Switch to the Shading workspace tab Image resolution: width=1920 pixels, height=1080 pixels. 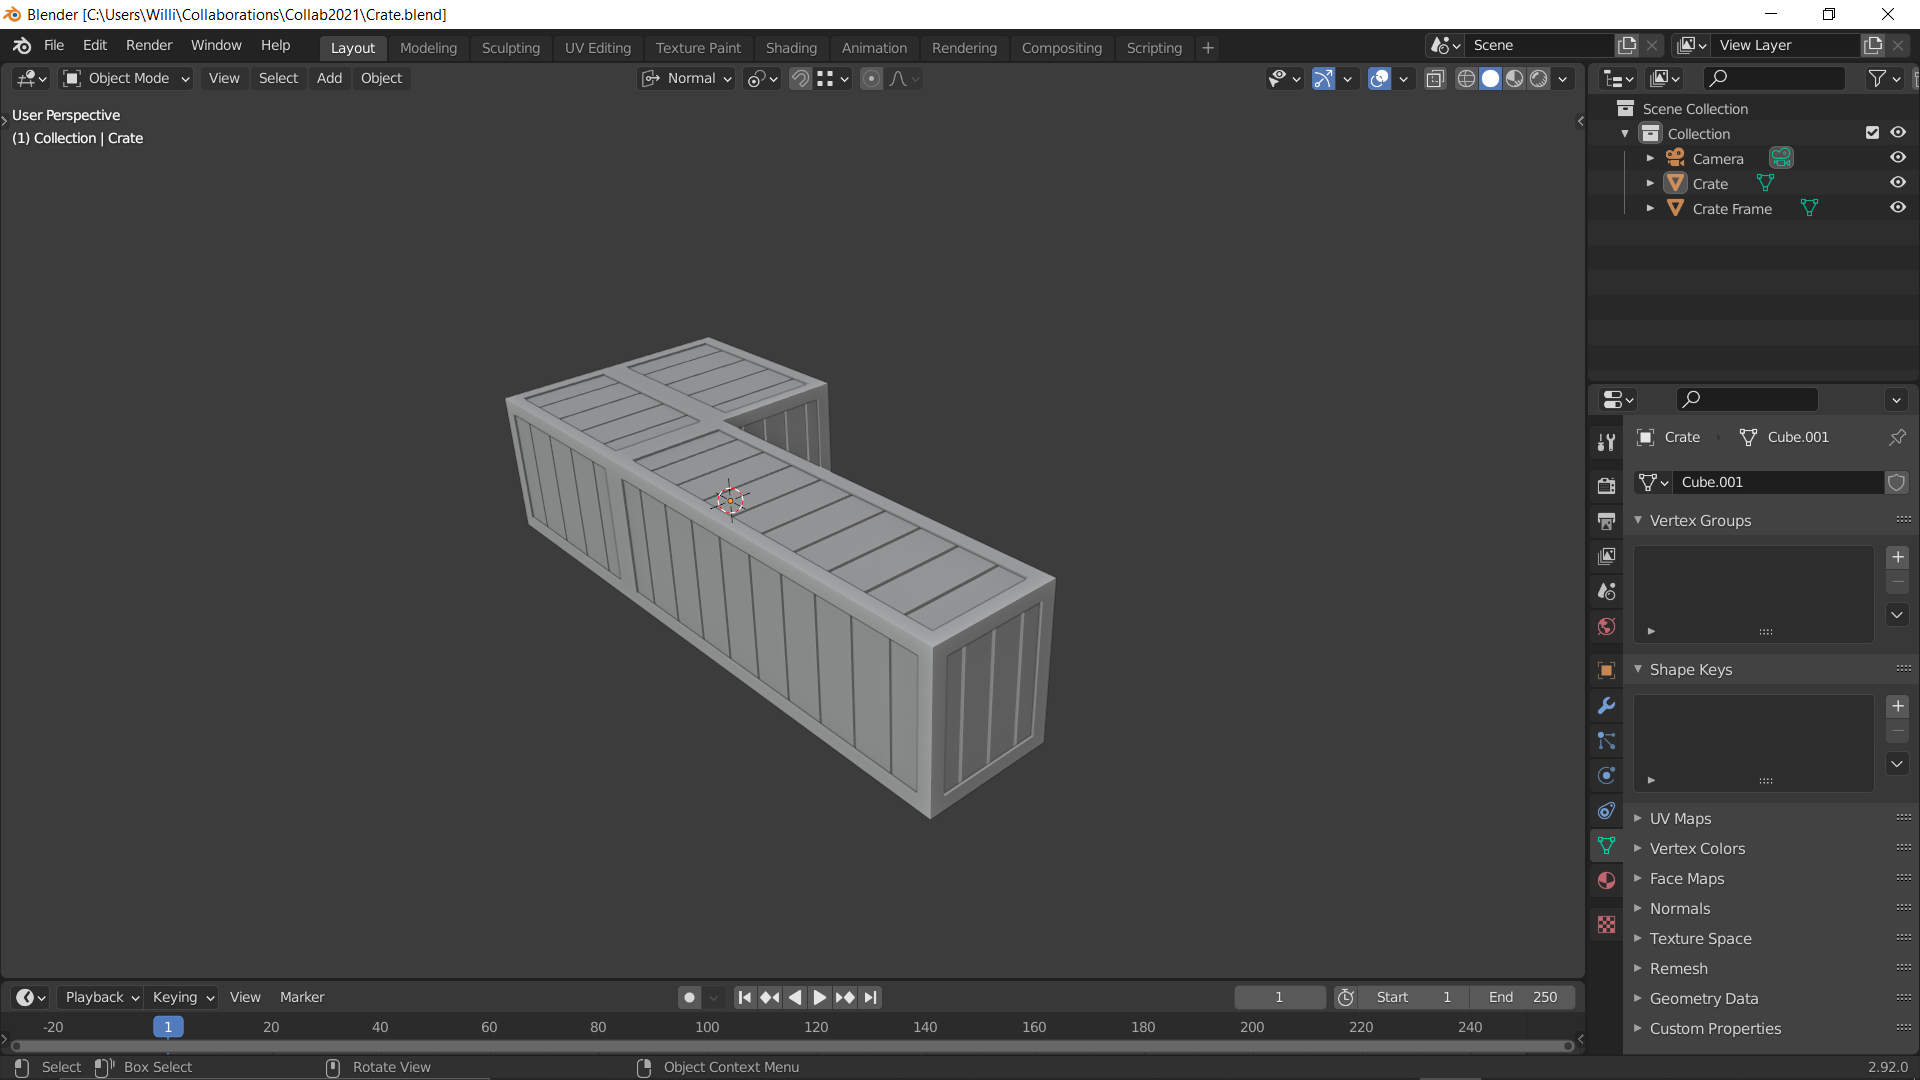click(x=790, y=48)
